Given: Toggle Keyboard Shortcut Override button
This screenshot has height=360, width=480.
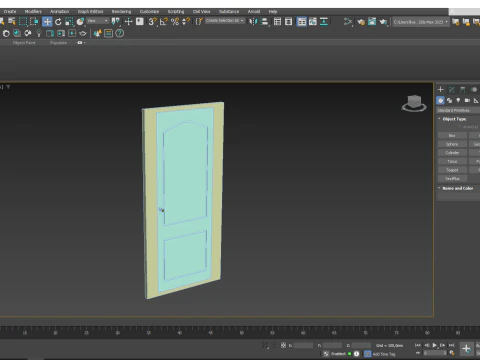Looking at the screenshot, I should point(140,22).
